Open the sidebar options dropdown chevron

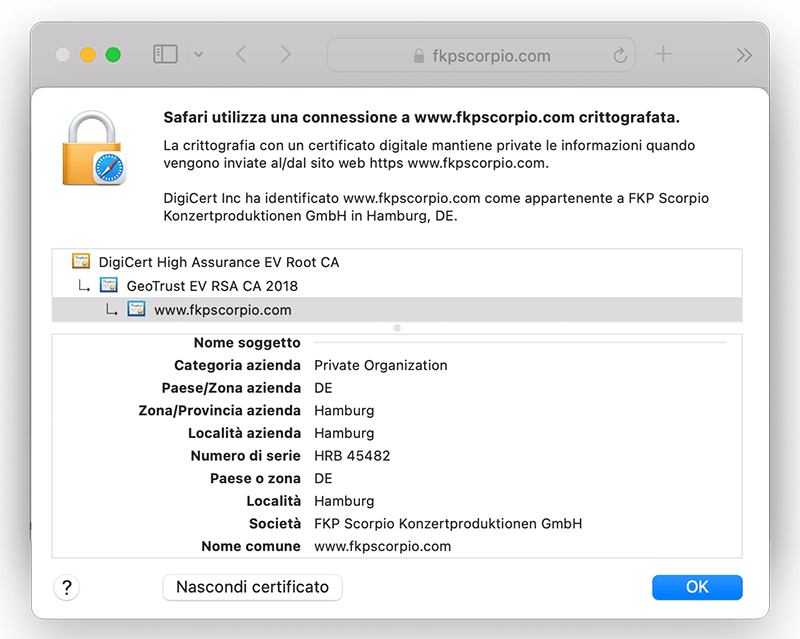coord(198,55)
